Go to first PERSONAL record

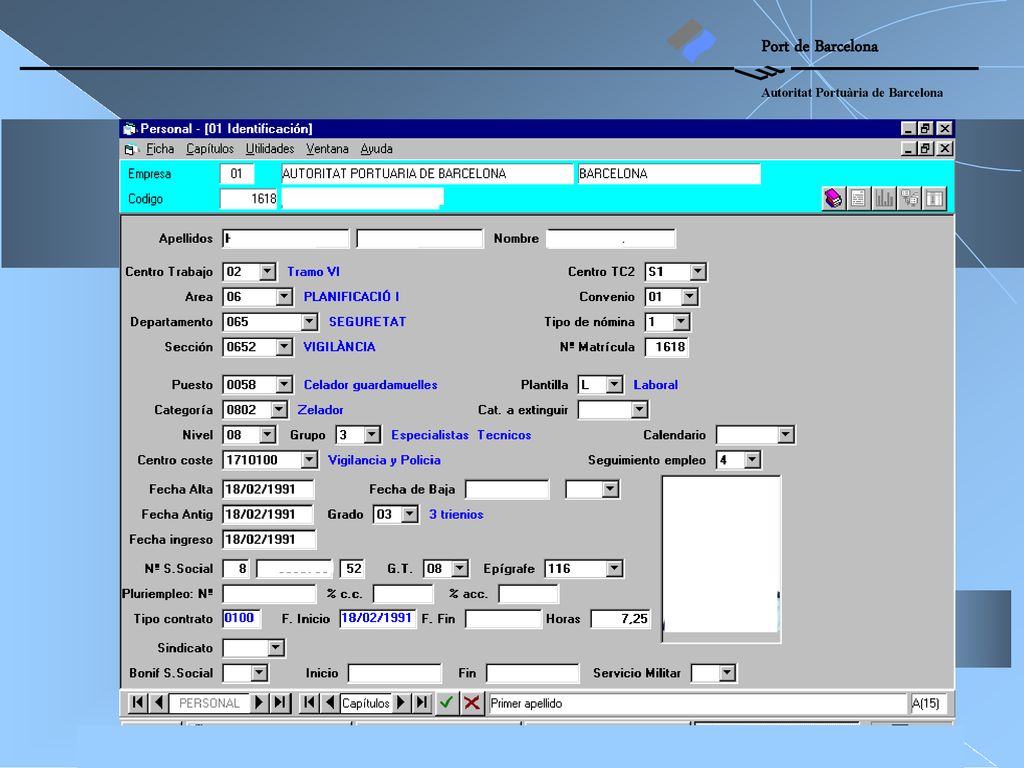[137, 703]
